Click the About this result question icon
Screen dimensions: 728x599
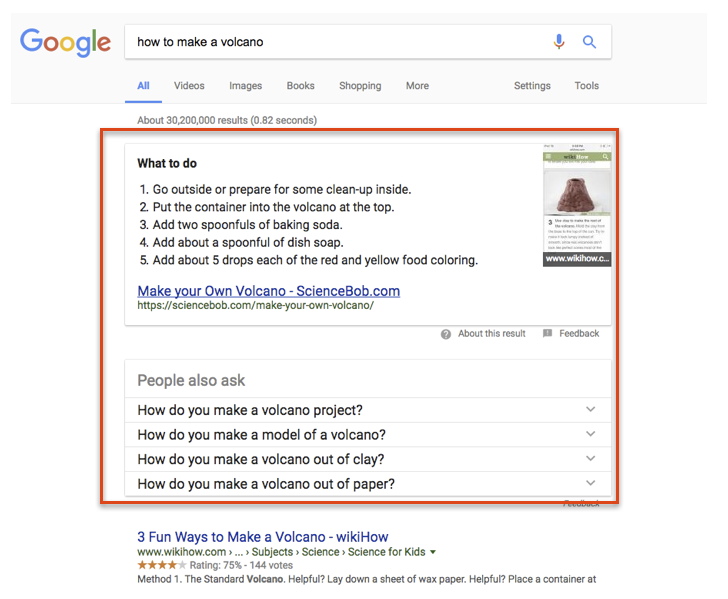446,334
